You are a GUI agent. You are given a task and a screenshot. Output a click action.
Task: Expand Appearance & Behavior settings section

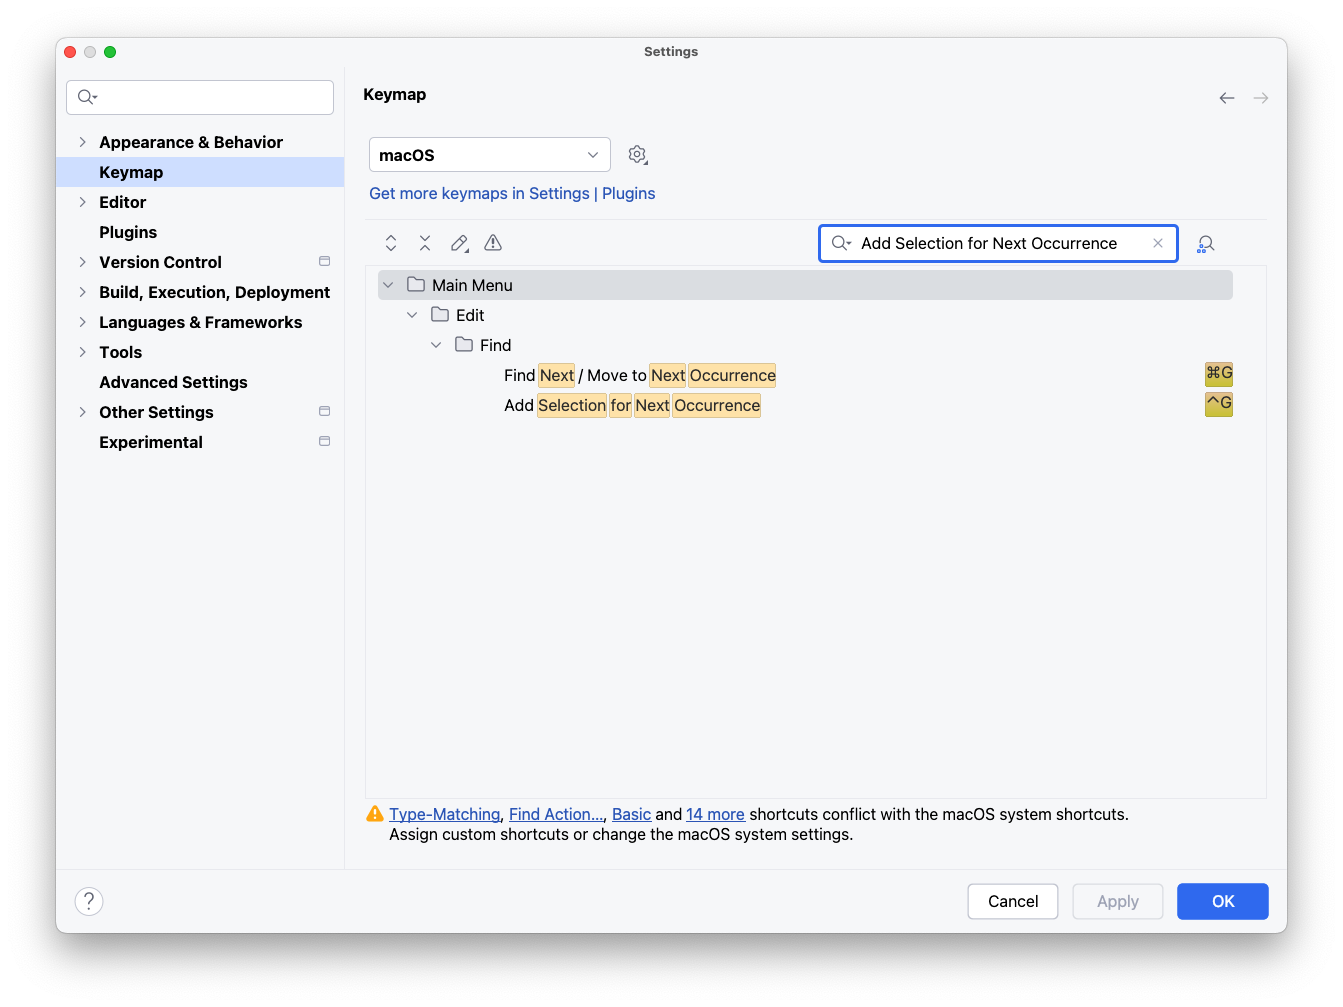pos(82,142)
